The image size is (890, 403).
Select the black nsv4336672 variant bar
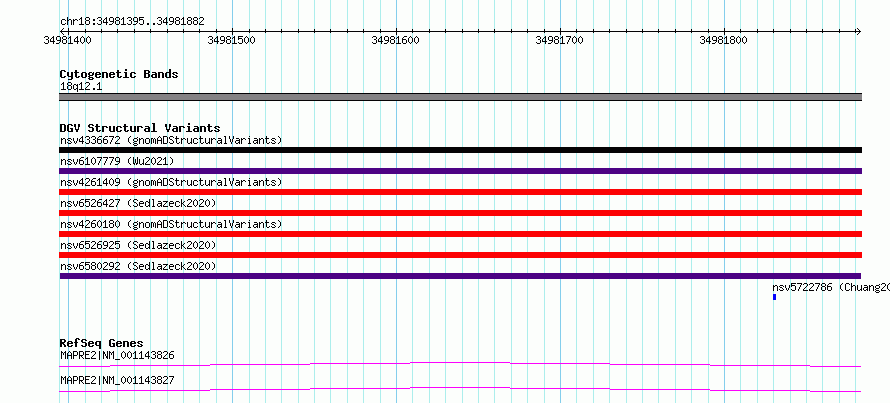pos(460,150)
